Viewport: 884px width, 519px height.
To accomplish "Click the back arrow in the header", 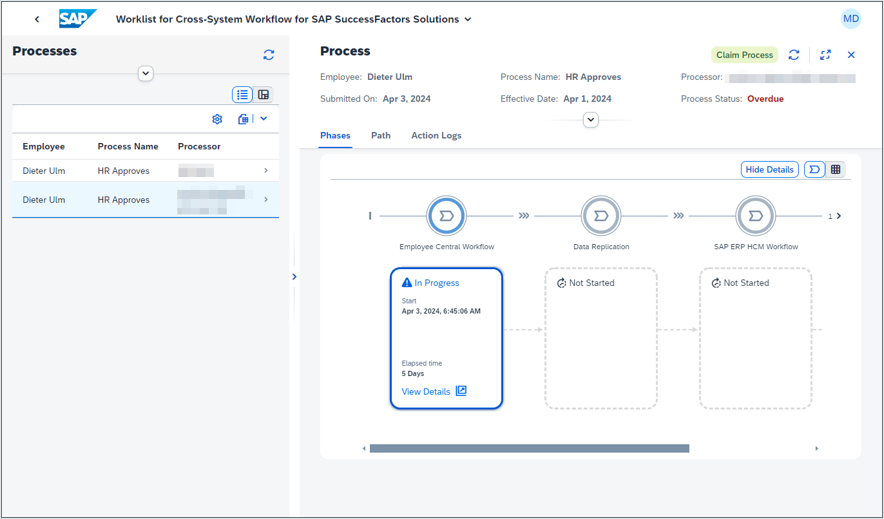I will coord(37,19).
